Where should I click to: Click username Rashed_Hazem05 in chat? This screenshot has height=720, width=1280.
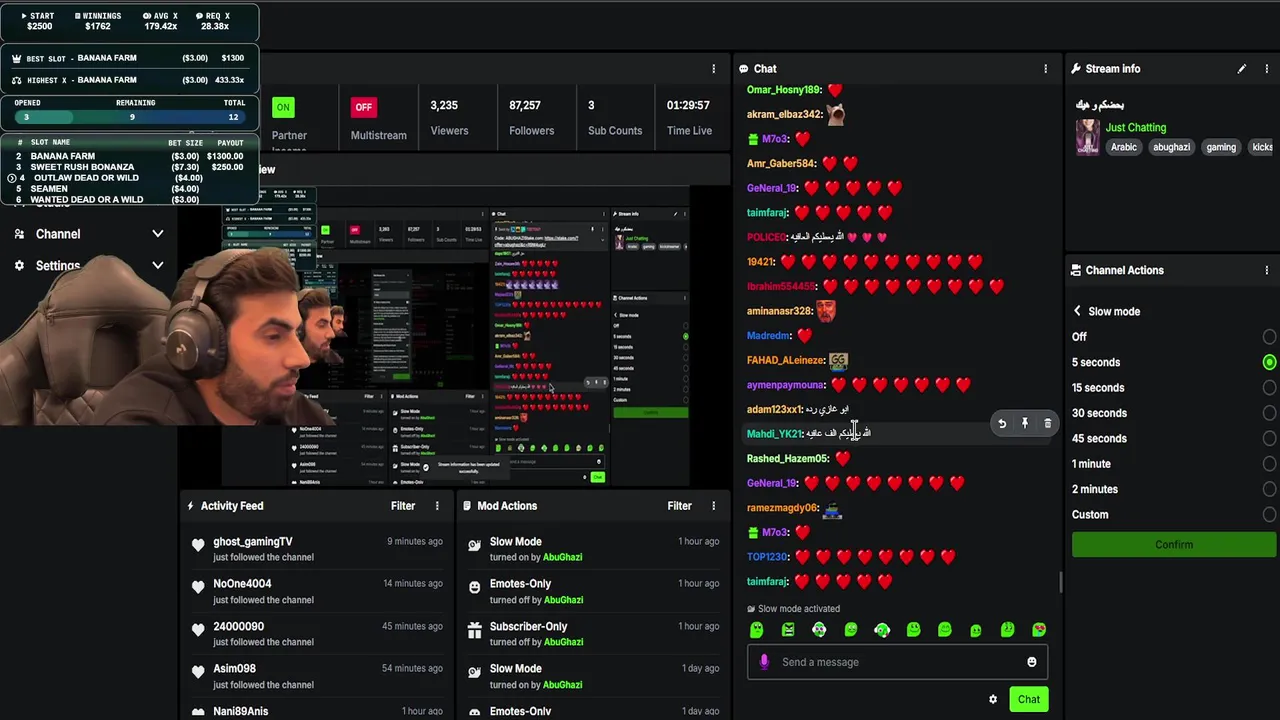pyautogui.click(x=787, y=459)
